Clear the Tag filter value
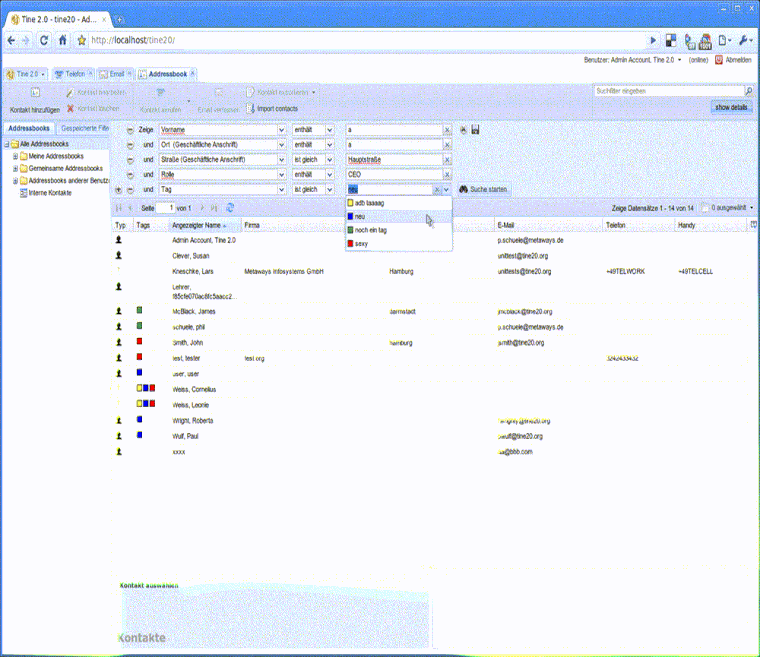 point(437,190)
